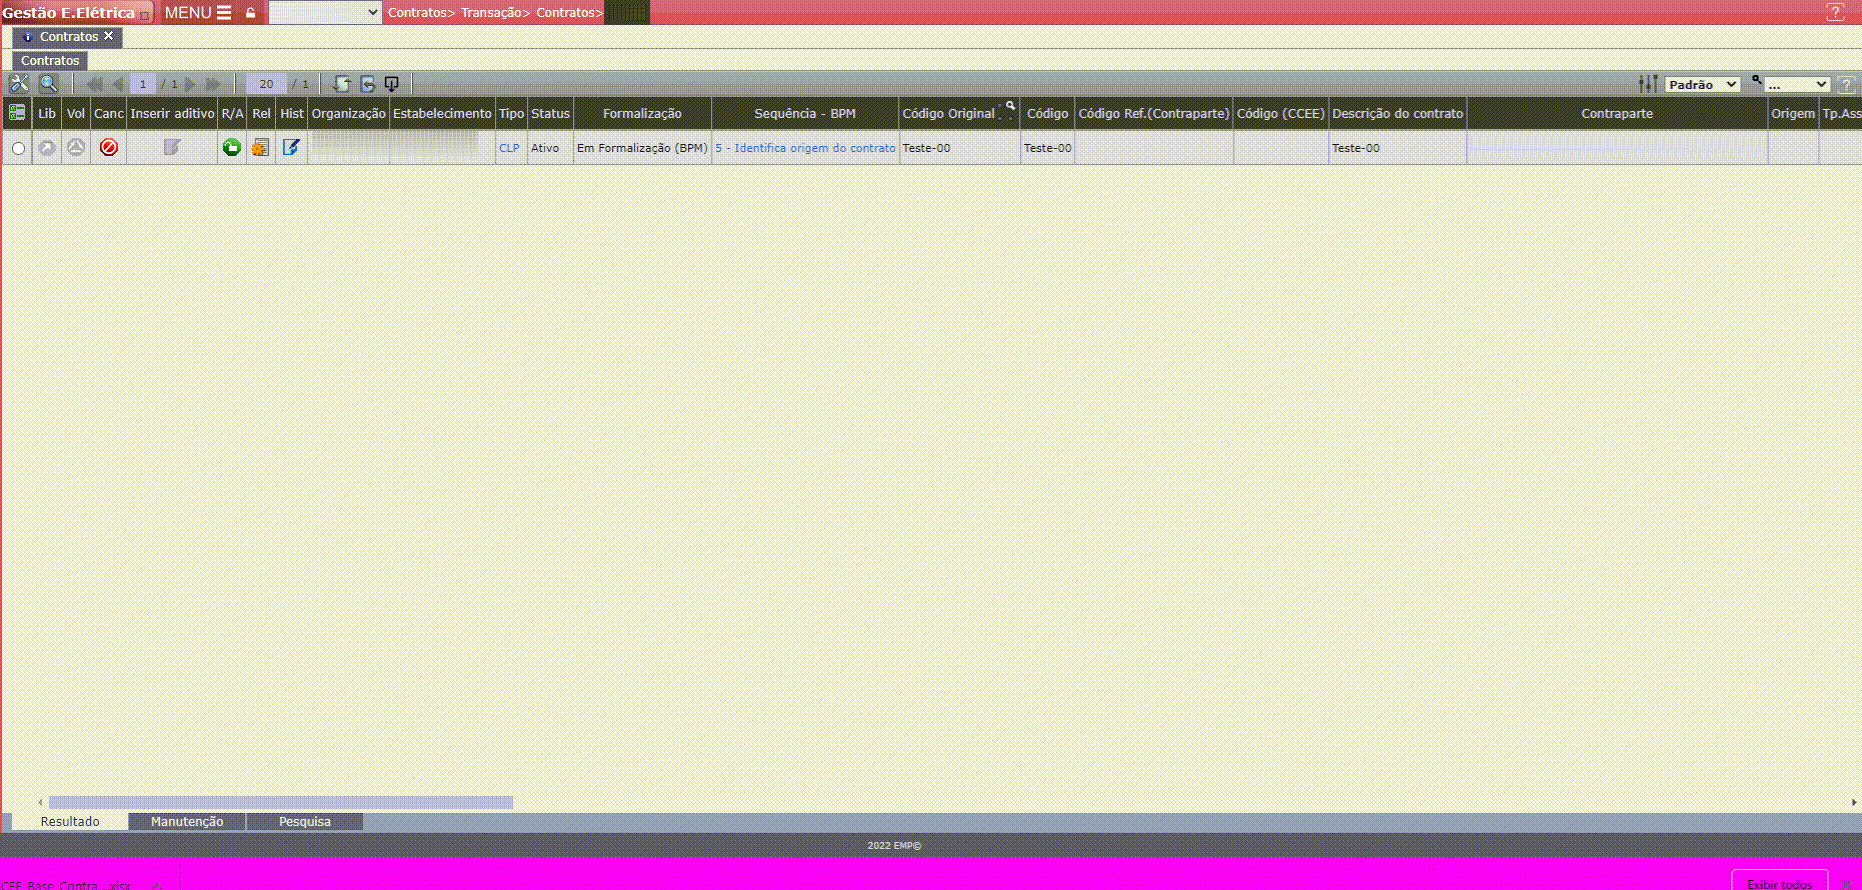Click the Inserir aditivo icon in row

pyautogui.click(x=172, y=148)
